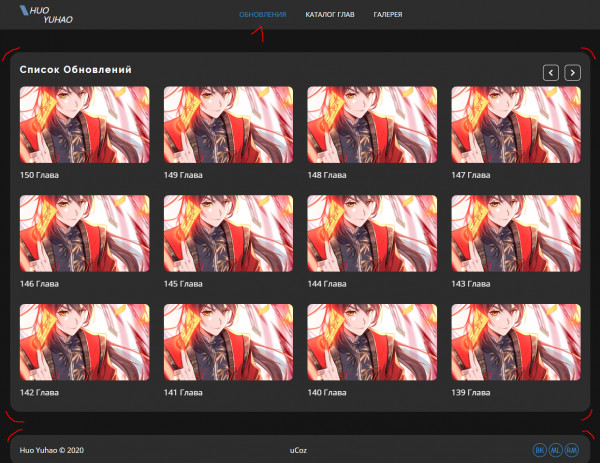The image size is (600, 463).
Task: Switch to the Обновления tab
Action: pyautogui.click(x=262, y=15)
